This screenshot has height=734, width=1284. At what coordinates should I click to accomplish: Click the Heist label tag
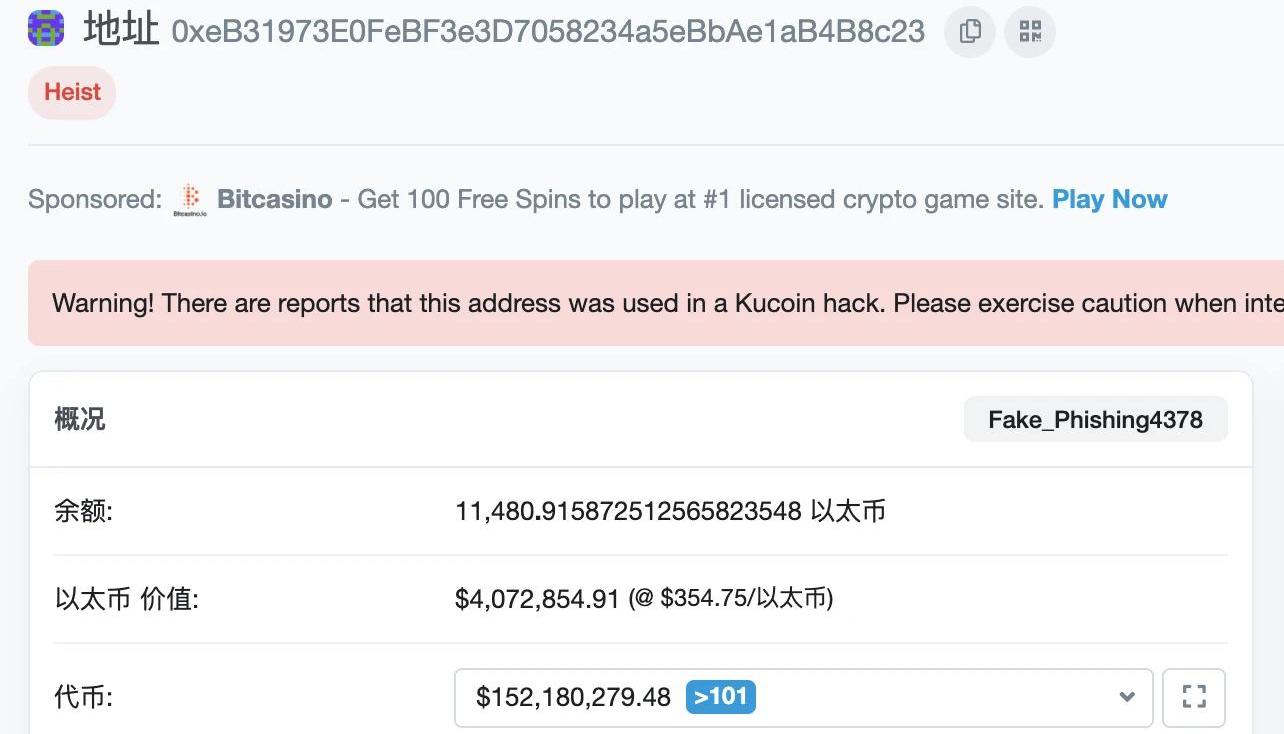click(x=72, y=92)
